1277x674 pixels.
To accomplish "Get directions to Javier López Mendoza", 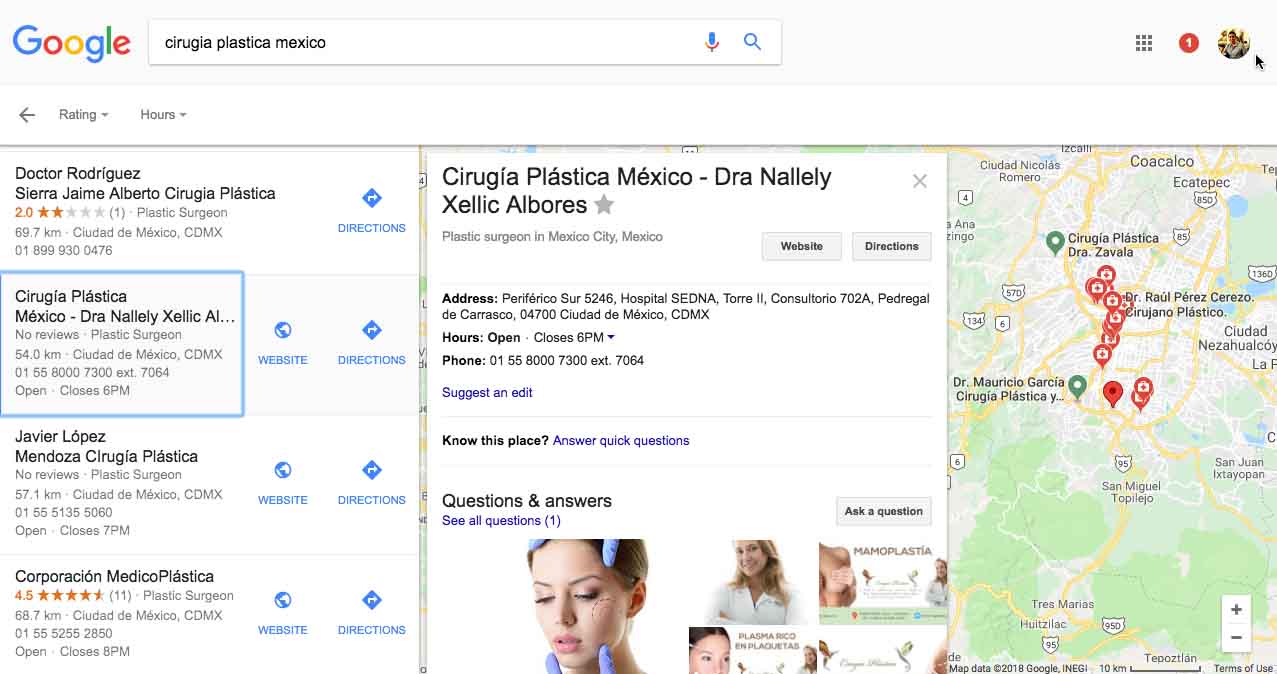I will tap(371, 482).
